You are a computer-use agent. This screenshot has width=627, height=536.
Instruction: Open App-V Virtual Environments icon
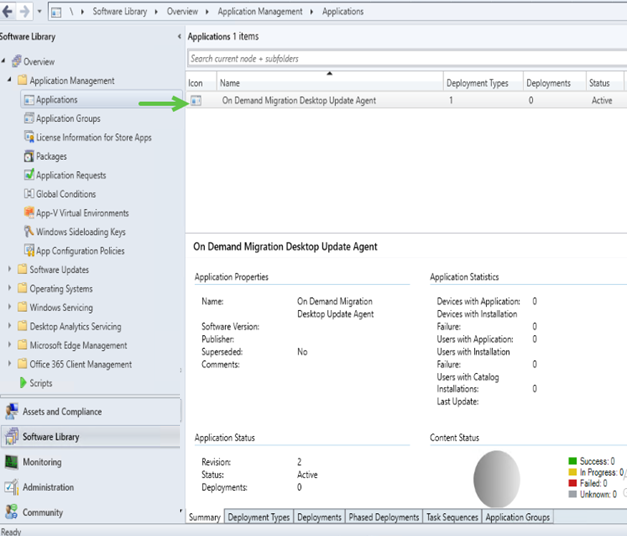[29, 213]
